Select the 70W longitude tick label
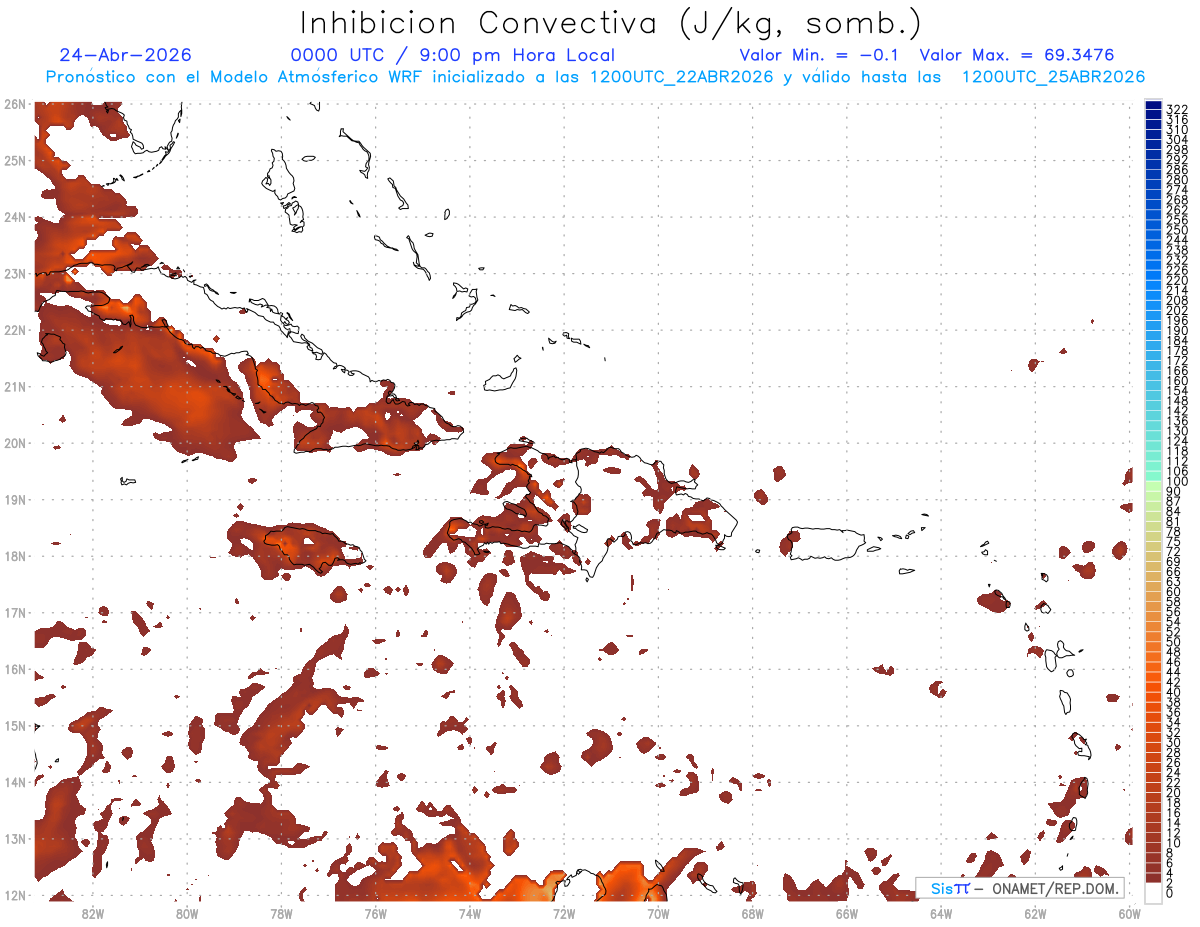This screenshot has height=927, width=1200. coord(658,913)
